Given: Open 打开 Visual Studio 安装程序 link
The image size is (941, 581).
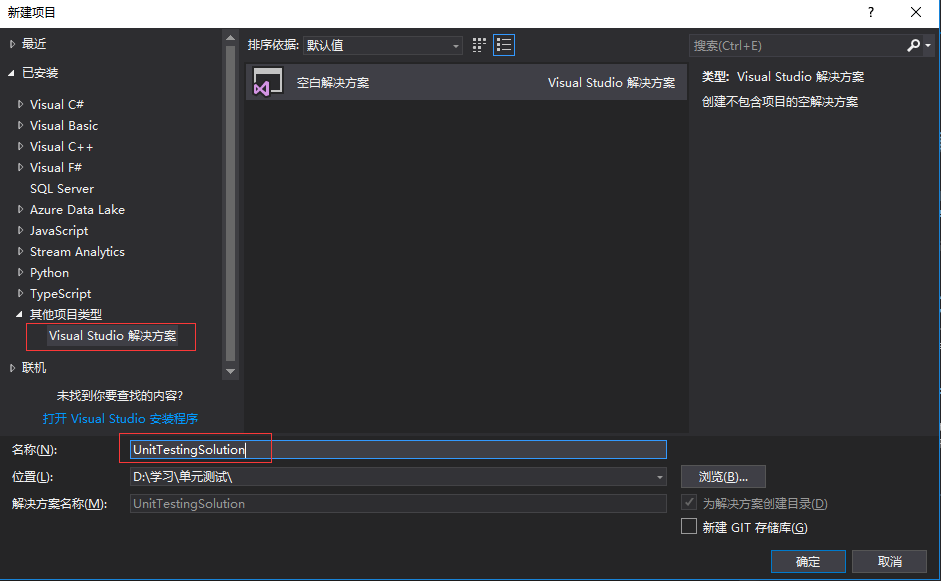Looking at the screenshot, I should point(120,418).
